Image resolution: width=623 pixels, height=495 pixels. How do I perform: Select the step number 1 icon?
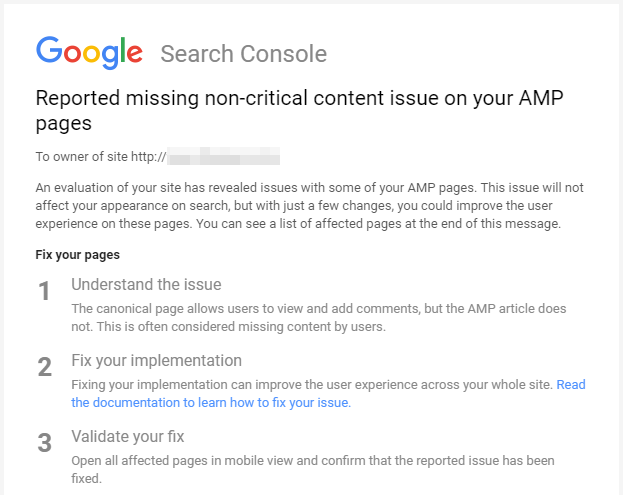pyautogui.click(x=44, y=291)
